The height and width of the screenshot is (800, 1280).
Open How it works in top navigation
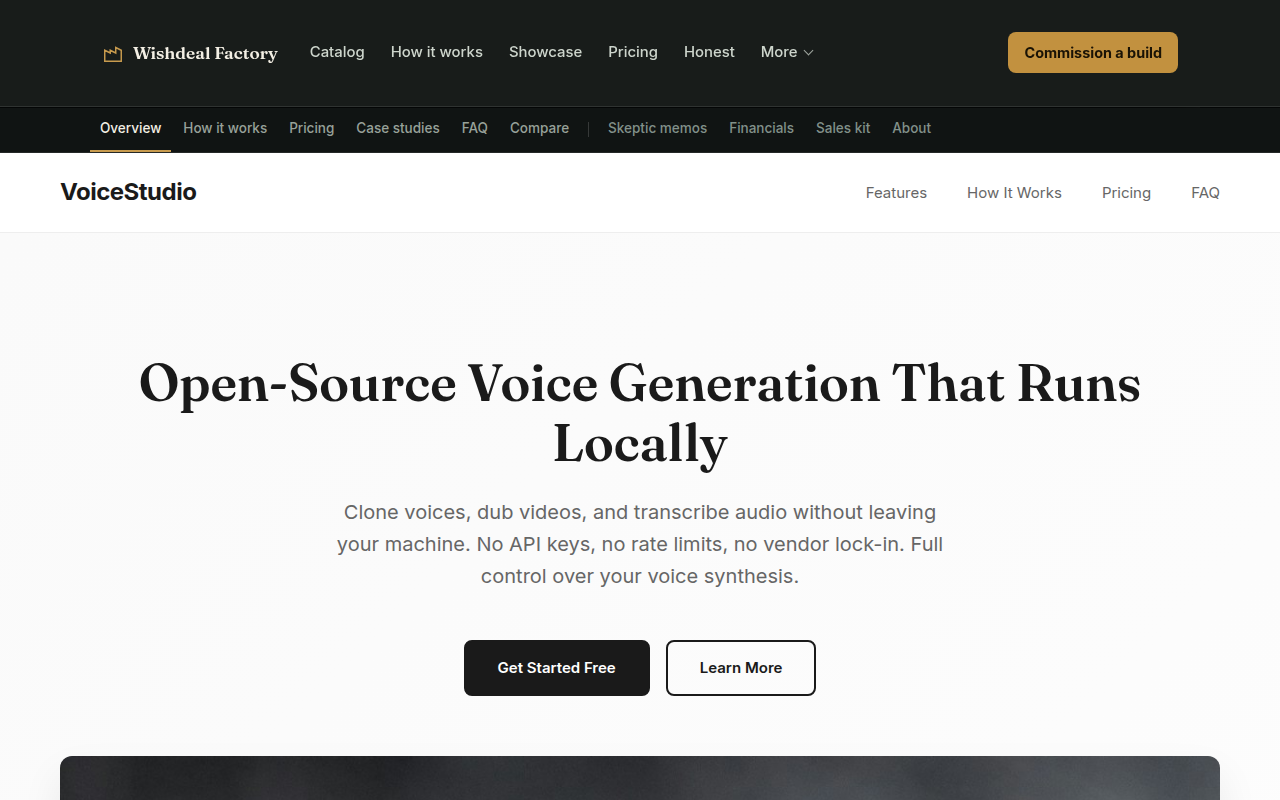(437, 52)
